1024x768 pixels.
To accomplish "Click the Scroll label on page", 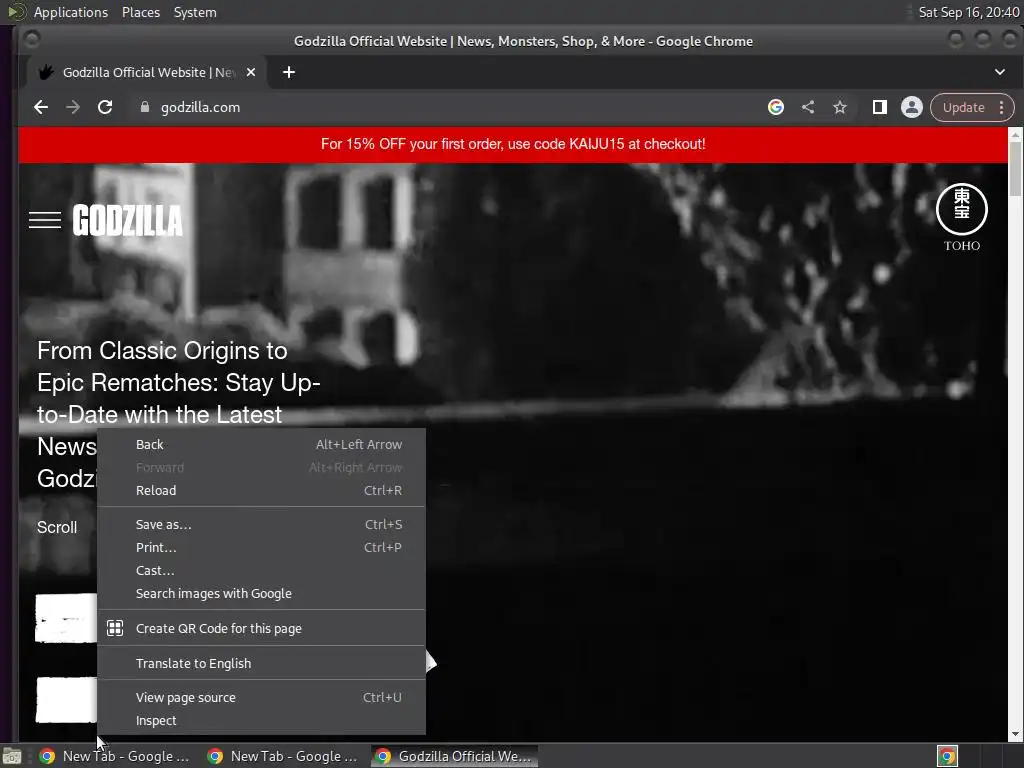I will click(57, 528).
